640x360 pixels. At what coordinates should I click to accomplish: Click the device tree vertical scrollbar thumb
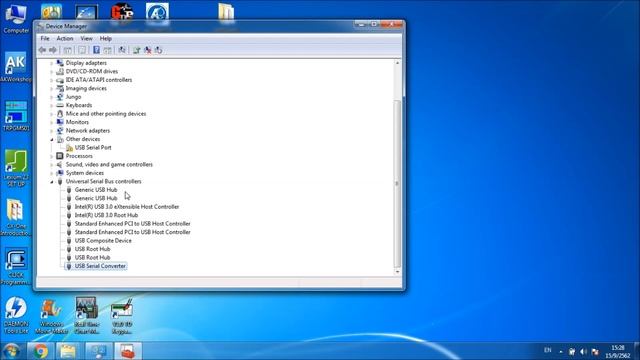397,183
